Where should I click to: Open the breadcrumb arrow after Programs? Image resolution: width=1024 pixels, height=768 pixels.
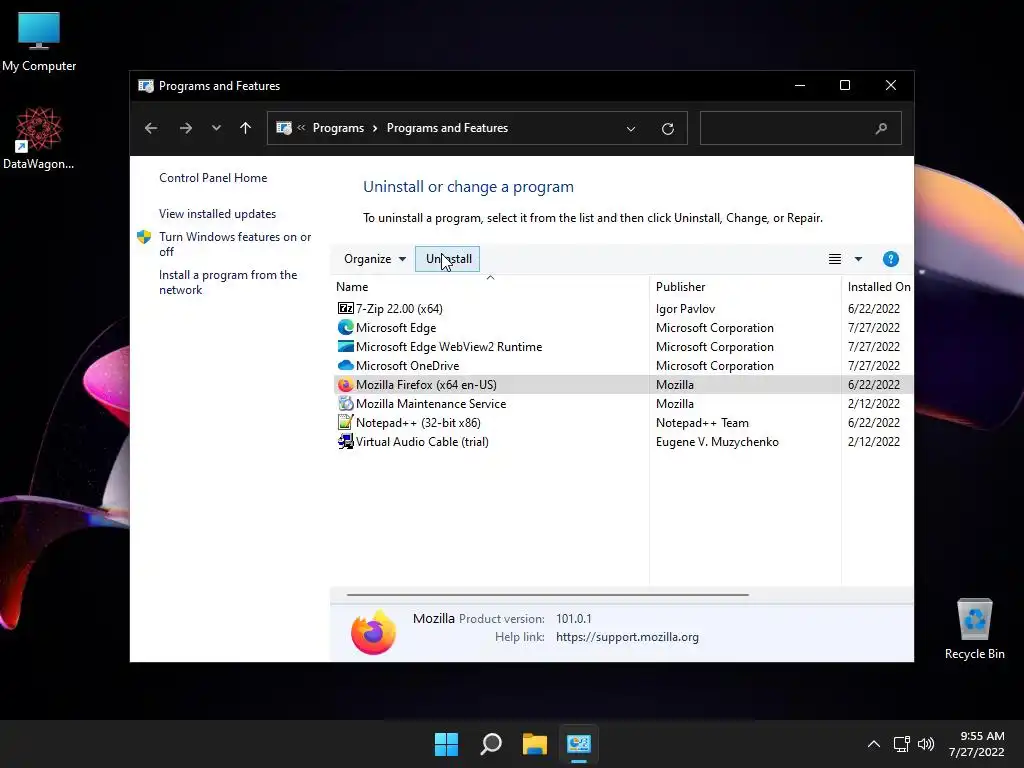[x=375, y=128]
